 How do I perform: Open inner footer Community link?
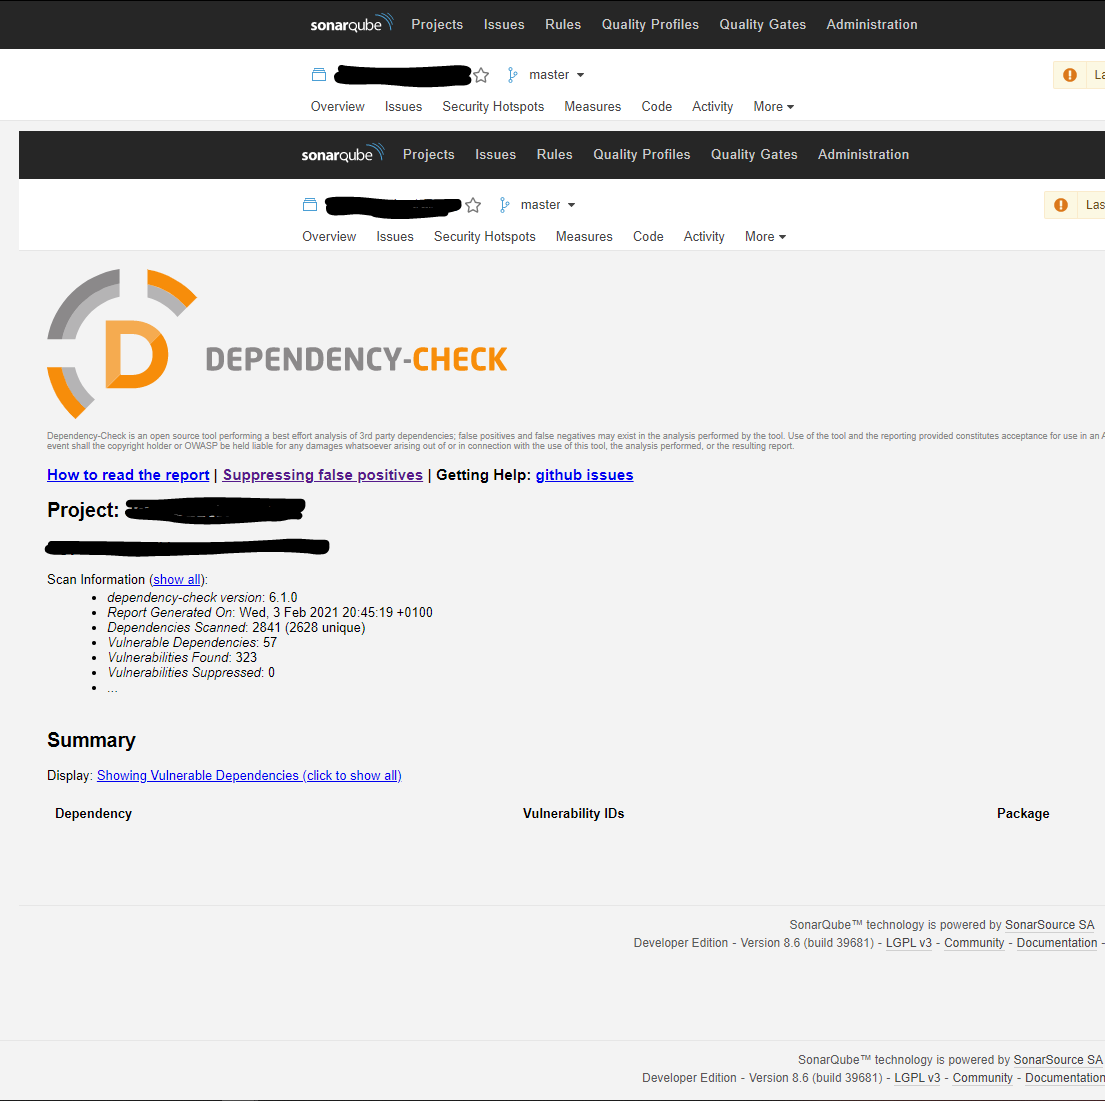[974, 943]
